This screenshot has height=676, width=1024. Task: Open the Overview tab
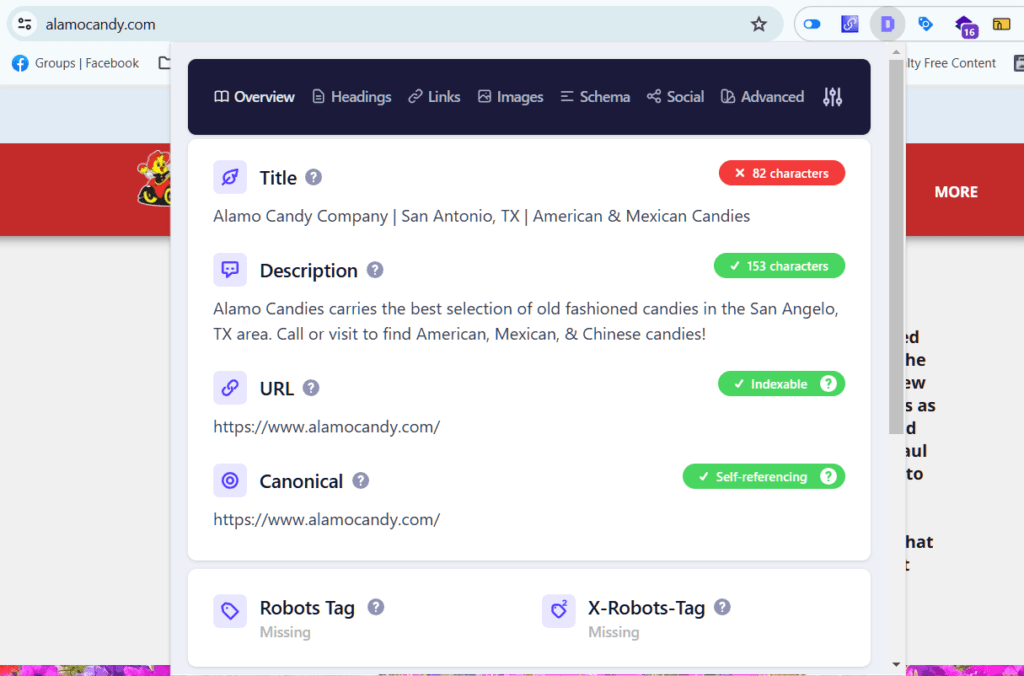coord(254,97)
